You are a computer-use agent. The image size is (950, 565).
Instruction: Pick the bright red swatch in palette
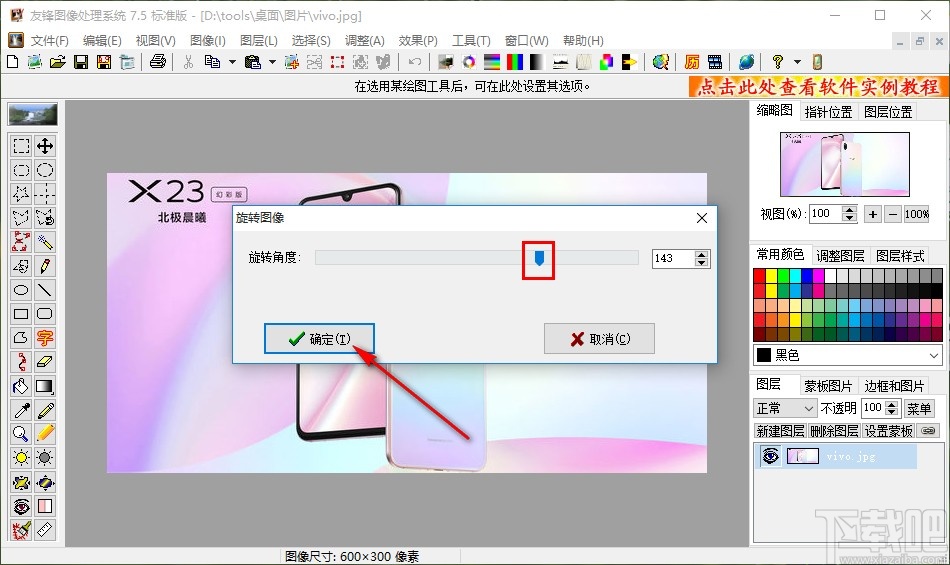[759, 276]
